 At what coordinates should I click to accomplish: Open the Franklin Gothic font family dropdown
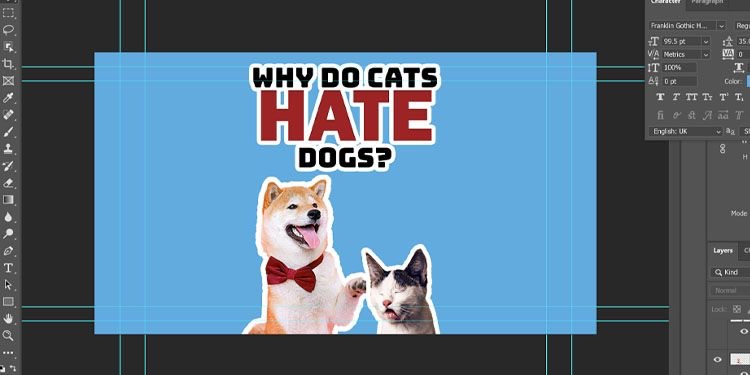(721, 25)
